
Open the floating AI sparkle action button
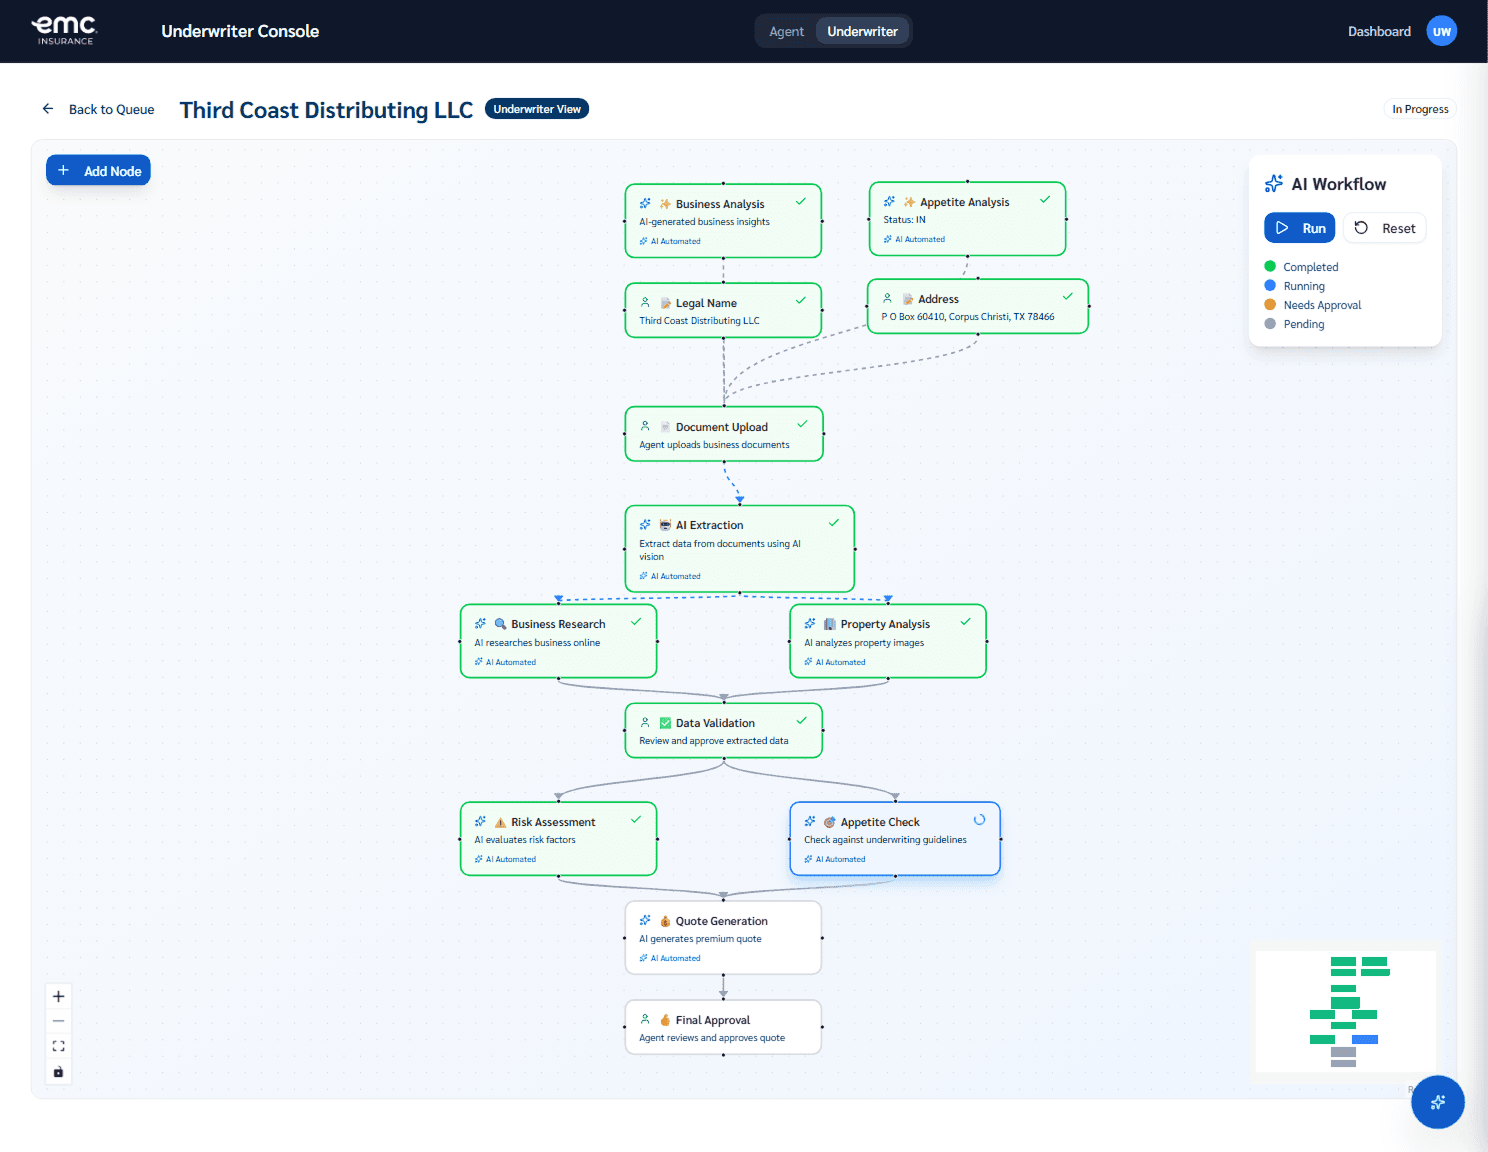click(1437, 1102)
